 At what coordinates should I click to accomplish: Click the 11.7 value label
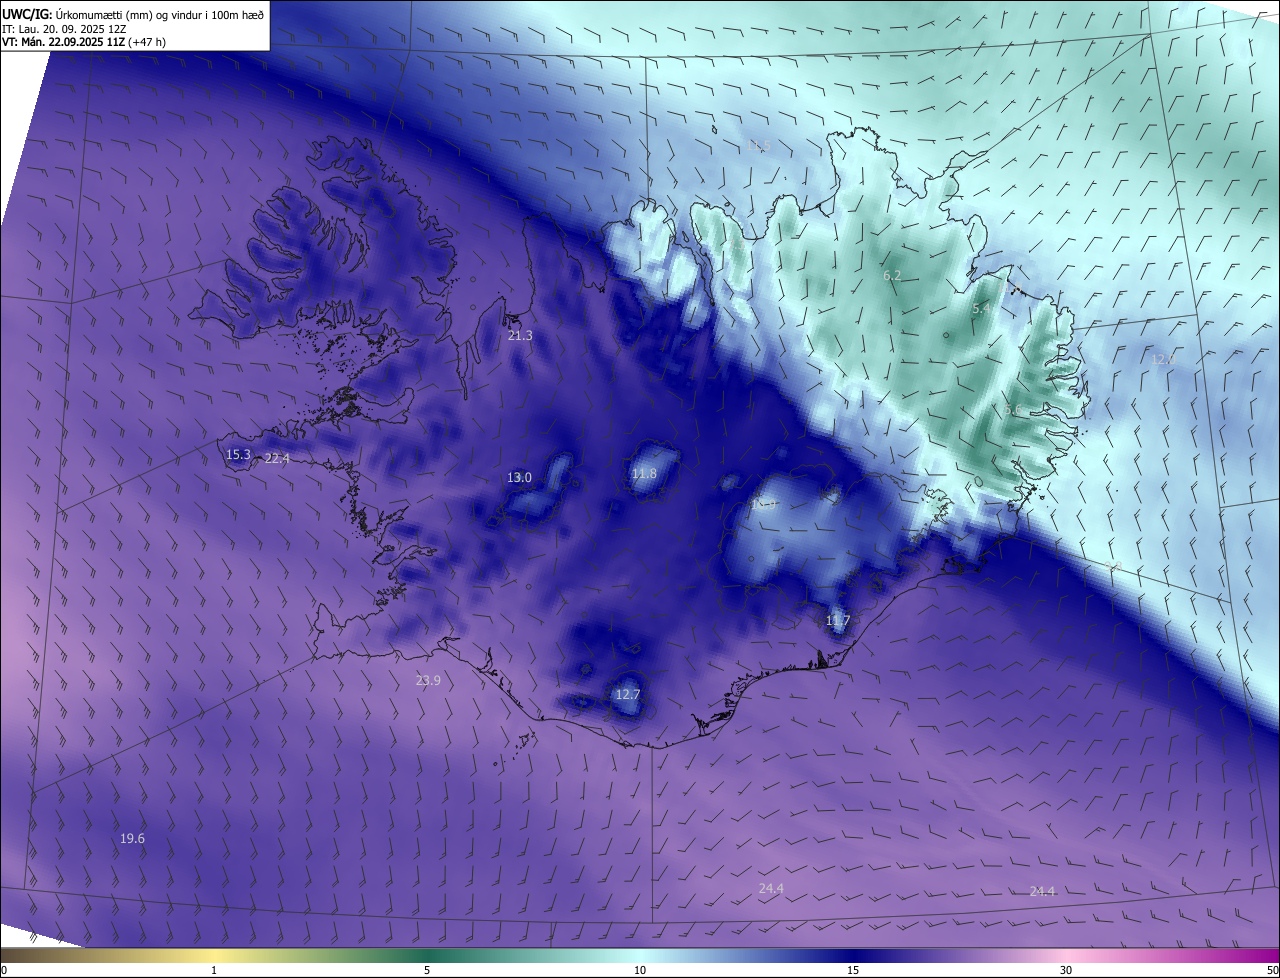tap(837, 621)
